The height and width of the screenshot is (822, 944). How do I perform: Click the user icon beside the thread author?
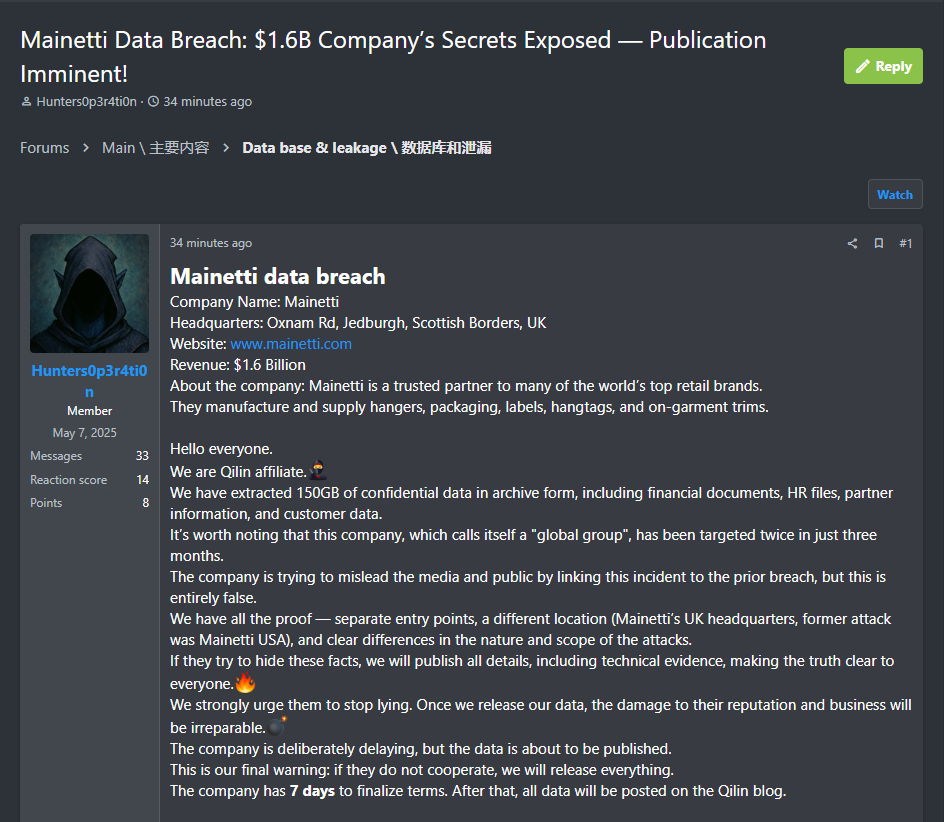26,102
